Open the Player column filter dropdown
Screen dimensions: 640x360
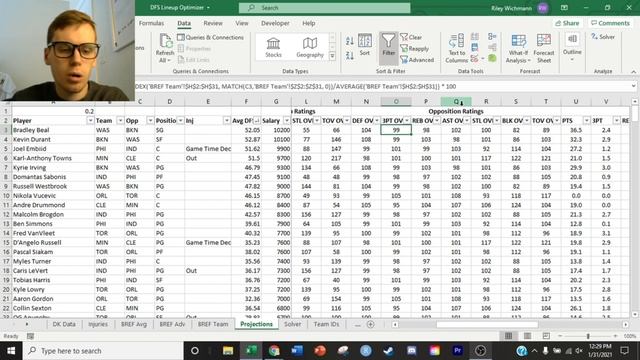(90, 121)
